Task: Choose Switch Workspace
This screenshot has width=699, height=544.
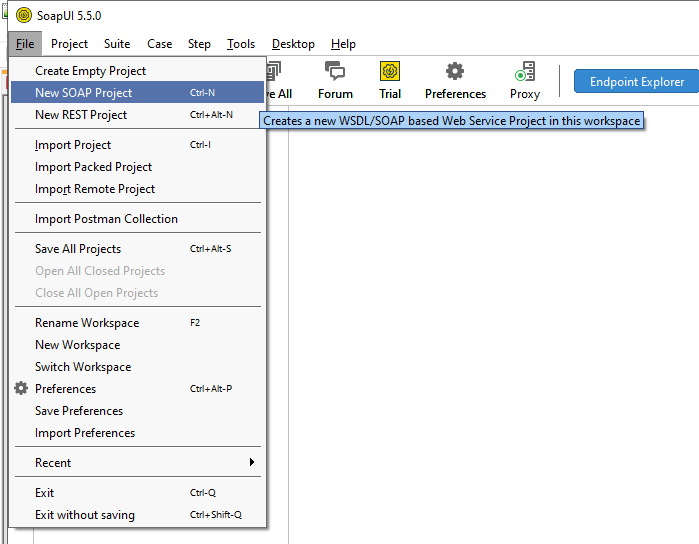Action: click(x=137, y=367)
